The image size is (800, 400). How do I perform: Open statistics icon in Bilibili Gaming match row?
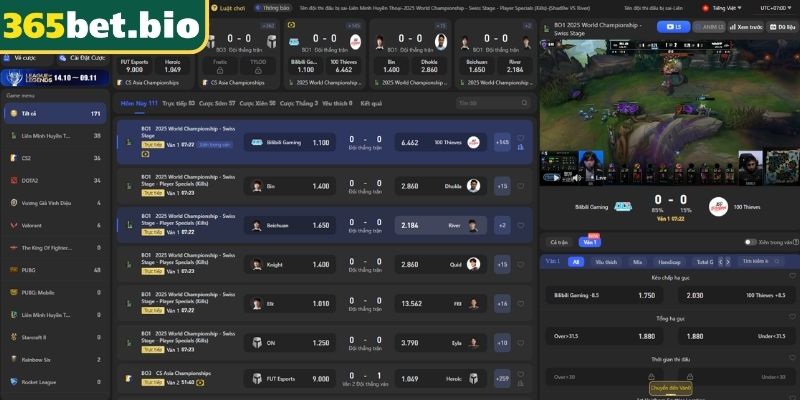pyautogui.click(x=520, y=147)
